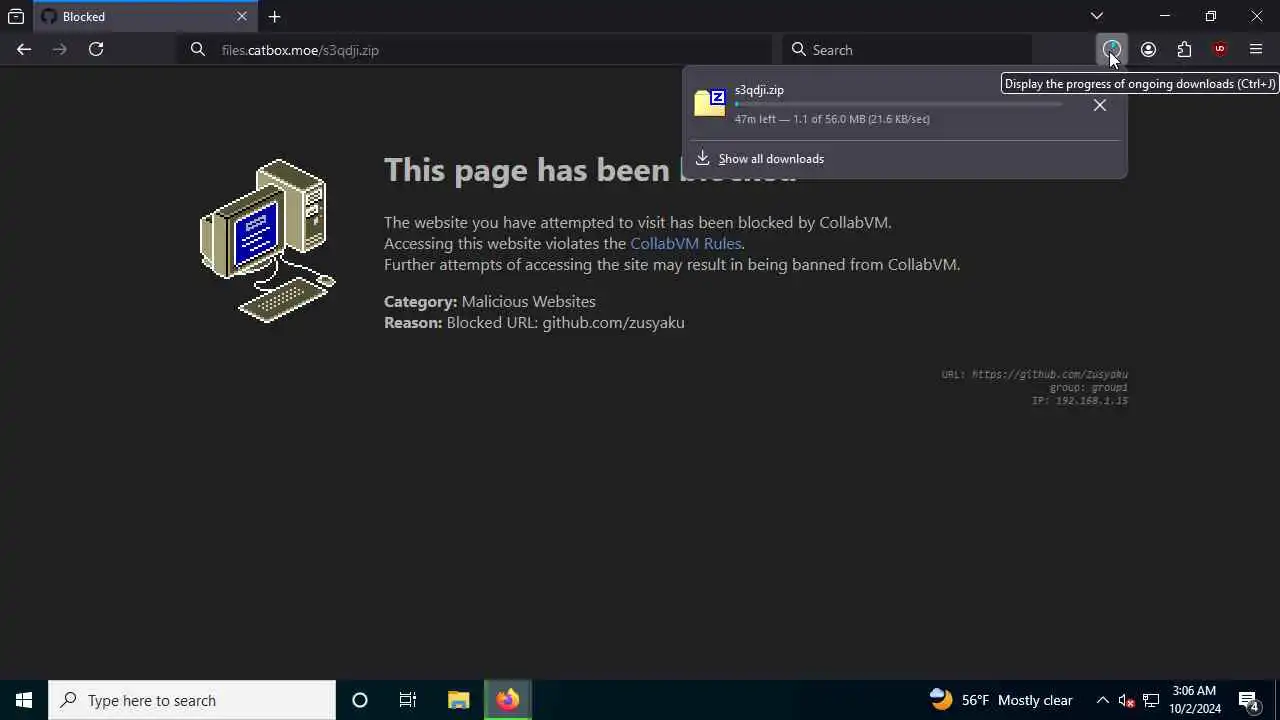Screen dimensions: 1280x720
Task: Cancel the s3qdji.zip download
Action: (x=1100, y=105)
